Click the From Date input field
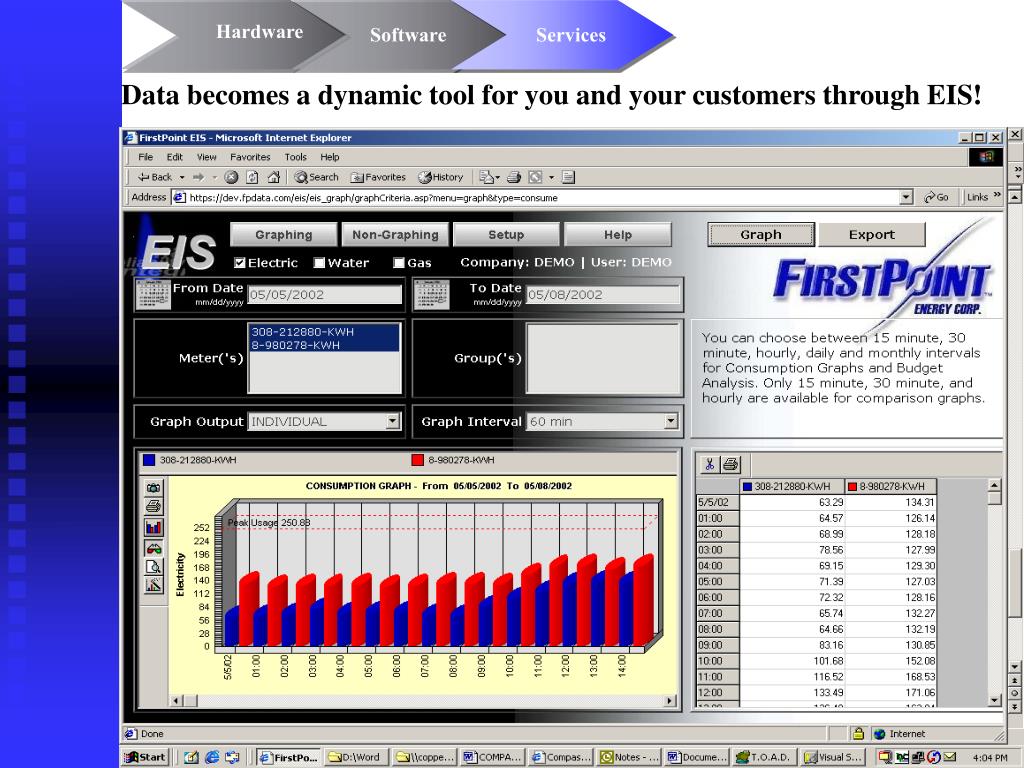The height and width of the screenshot is (768, 1024). (325, 295)
